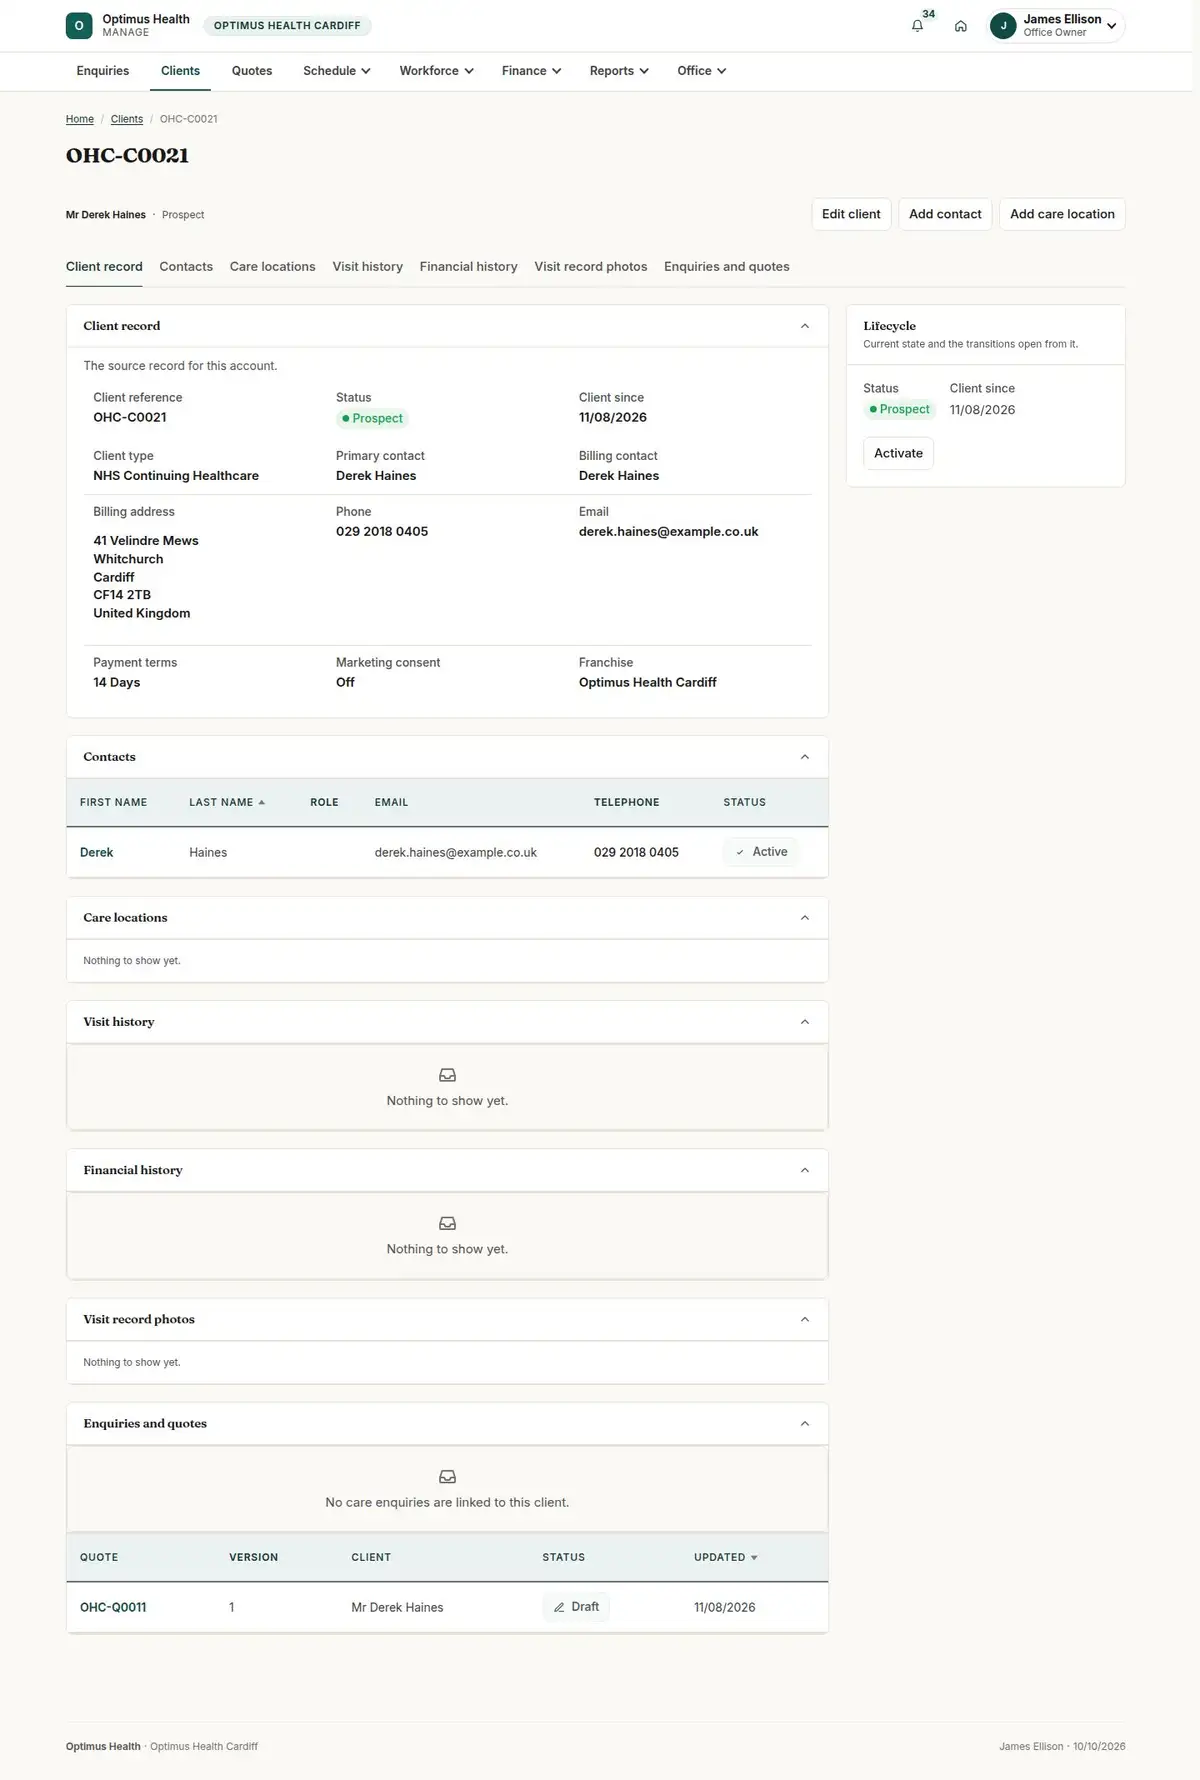The image size is (1200, 1780).
Task: Click the pencil icon on Draft status
Action: [559, 1607]
